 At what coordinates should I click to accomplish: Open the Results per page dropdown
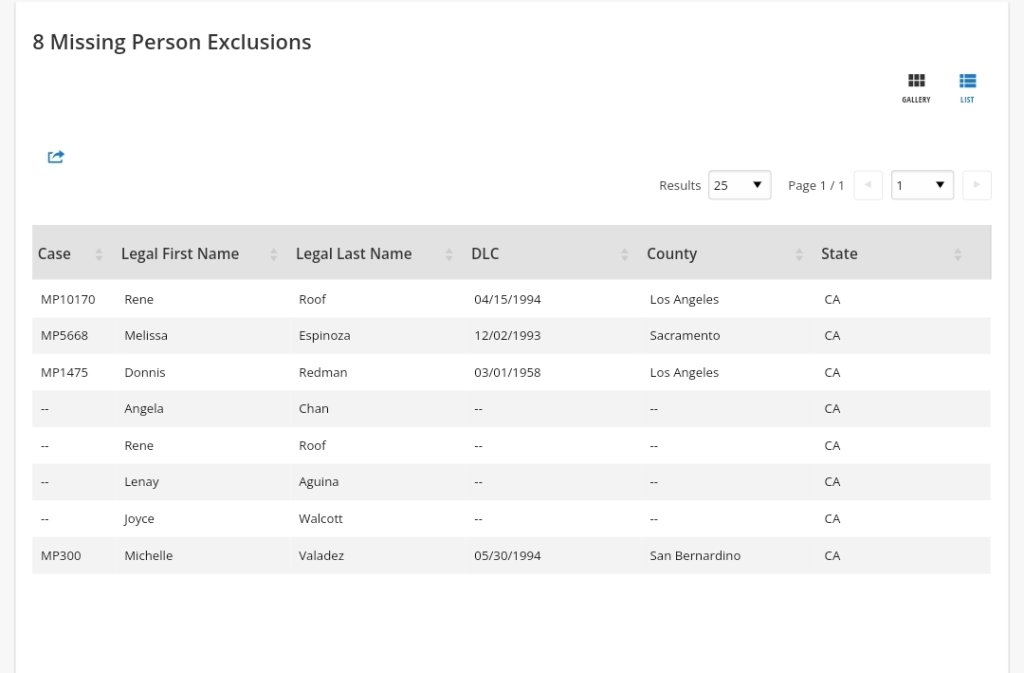(x=739, y=185)
